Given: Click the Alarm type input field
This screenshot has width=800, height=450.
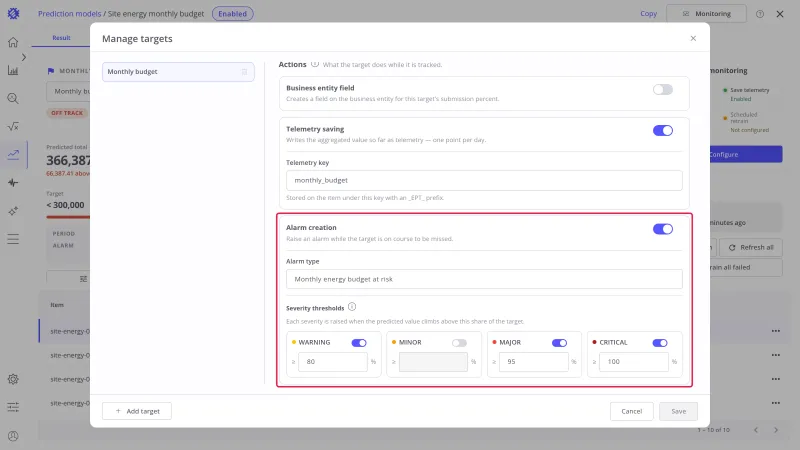Looking at the screenshot, I should [x=484, y=279].
